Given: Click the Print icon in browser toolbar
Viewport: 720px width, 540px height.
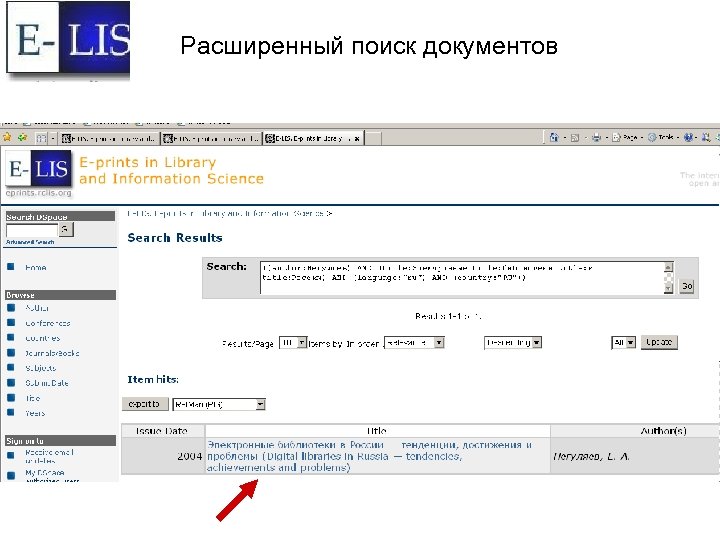Looking at the screenshot, I should [x=596, y=137].
